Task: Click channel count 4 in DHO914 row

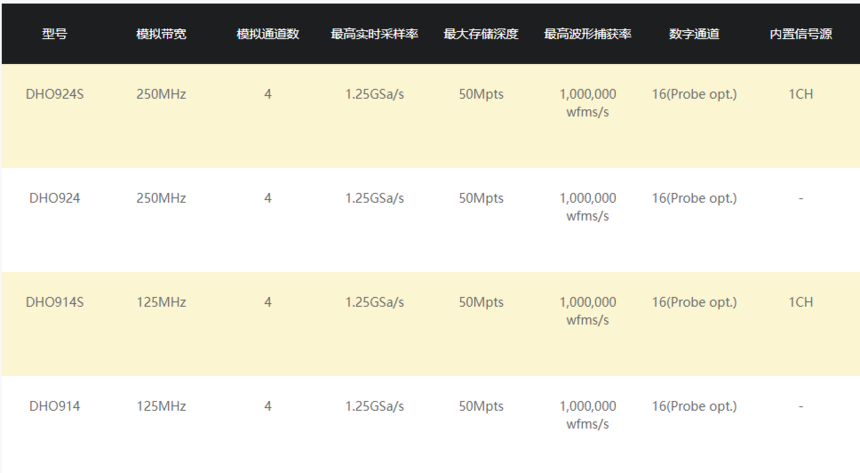Action: [x=268, y=406]
